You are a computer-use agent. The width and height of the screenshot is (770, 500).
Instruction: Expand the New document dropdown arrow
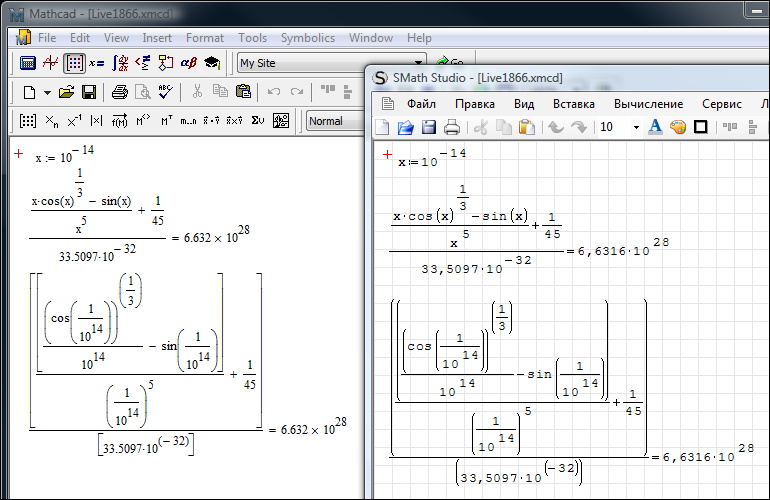[46, 92]
